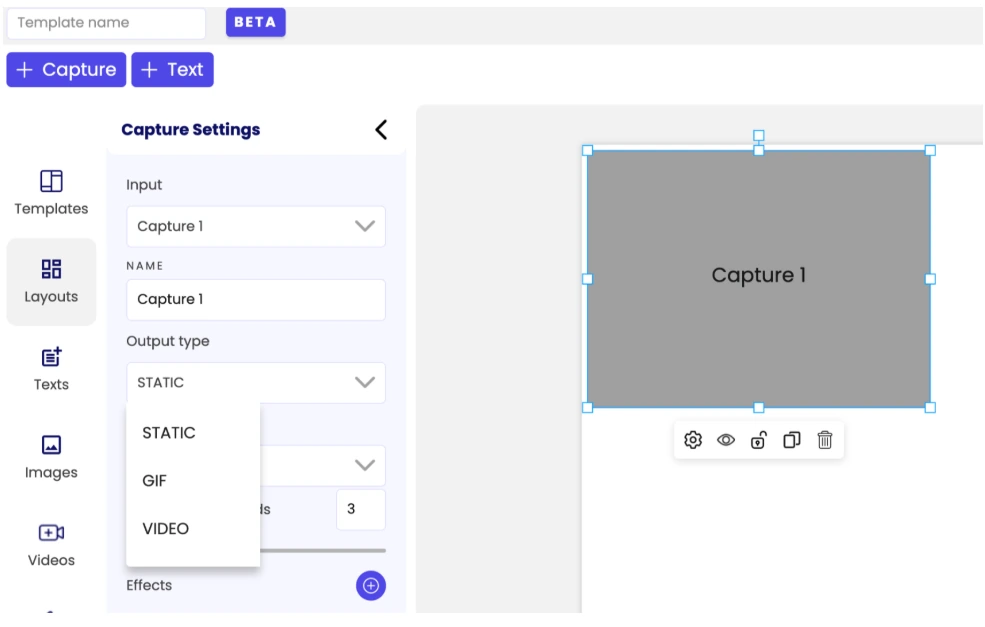Click the number field showing 3
Image resolution: width=985 pixels, height=627 pixels.
(x=361, y=509)
